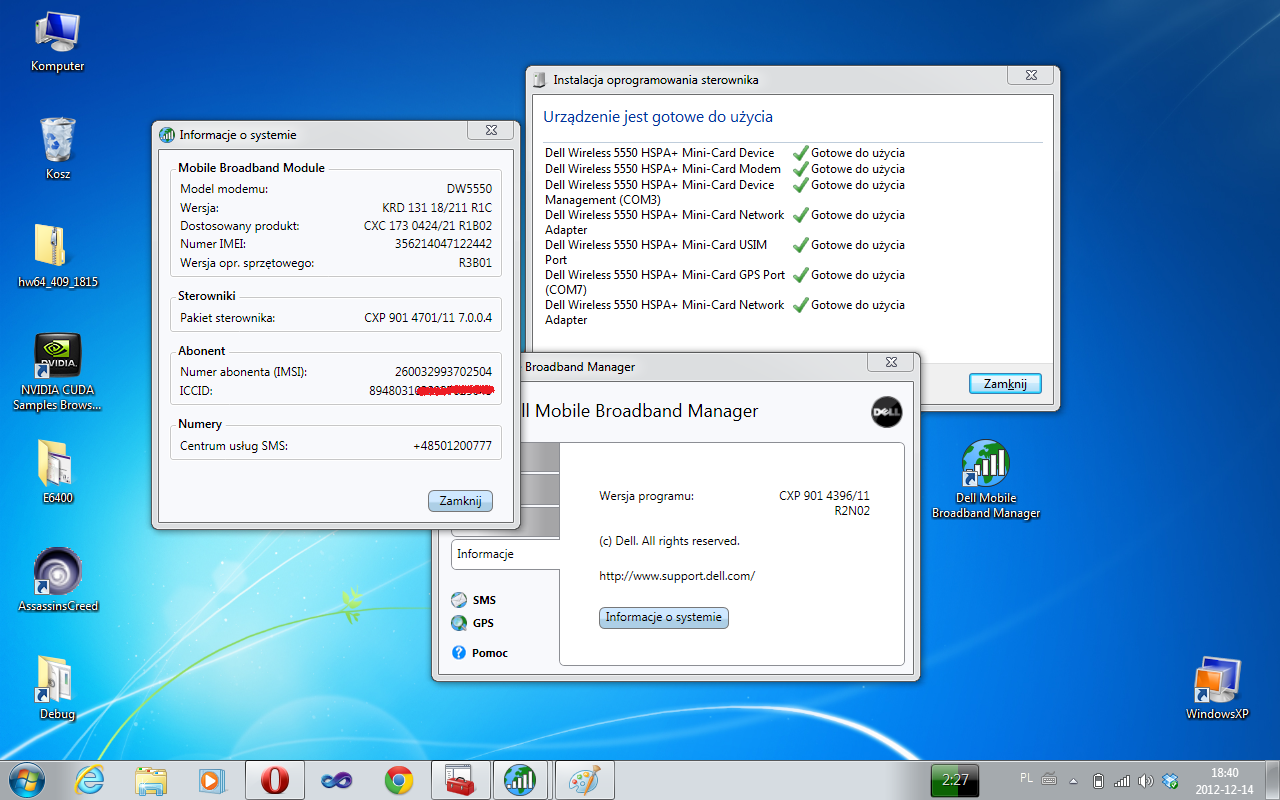The image size is (1280, 800).
Task: Open the Kosz recycle bin icon
Action: point(58,150)
